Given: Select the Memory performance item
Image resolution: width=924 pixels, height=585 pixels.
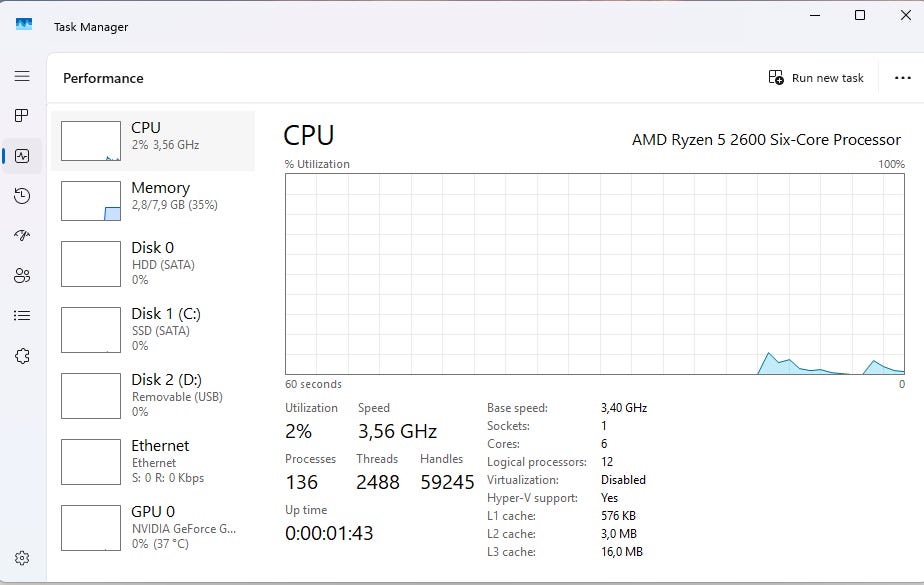Looking at the screenshot, I should tap(153, 201).
